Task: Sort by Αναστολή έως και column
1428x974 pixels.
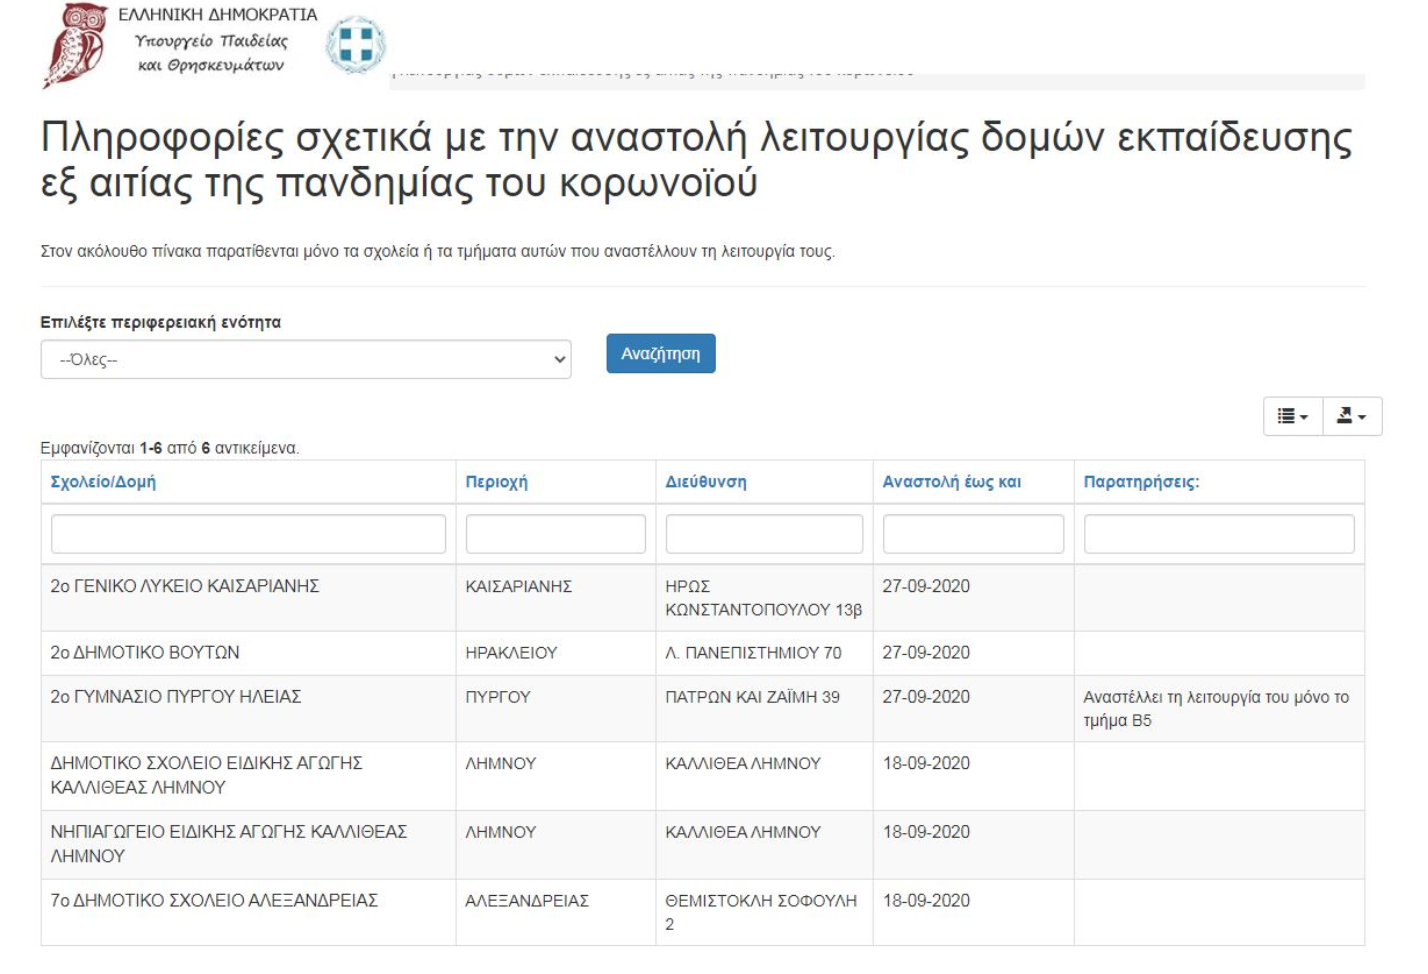Action: click(x=951, y=482)
